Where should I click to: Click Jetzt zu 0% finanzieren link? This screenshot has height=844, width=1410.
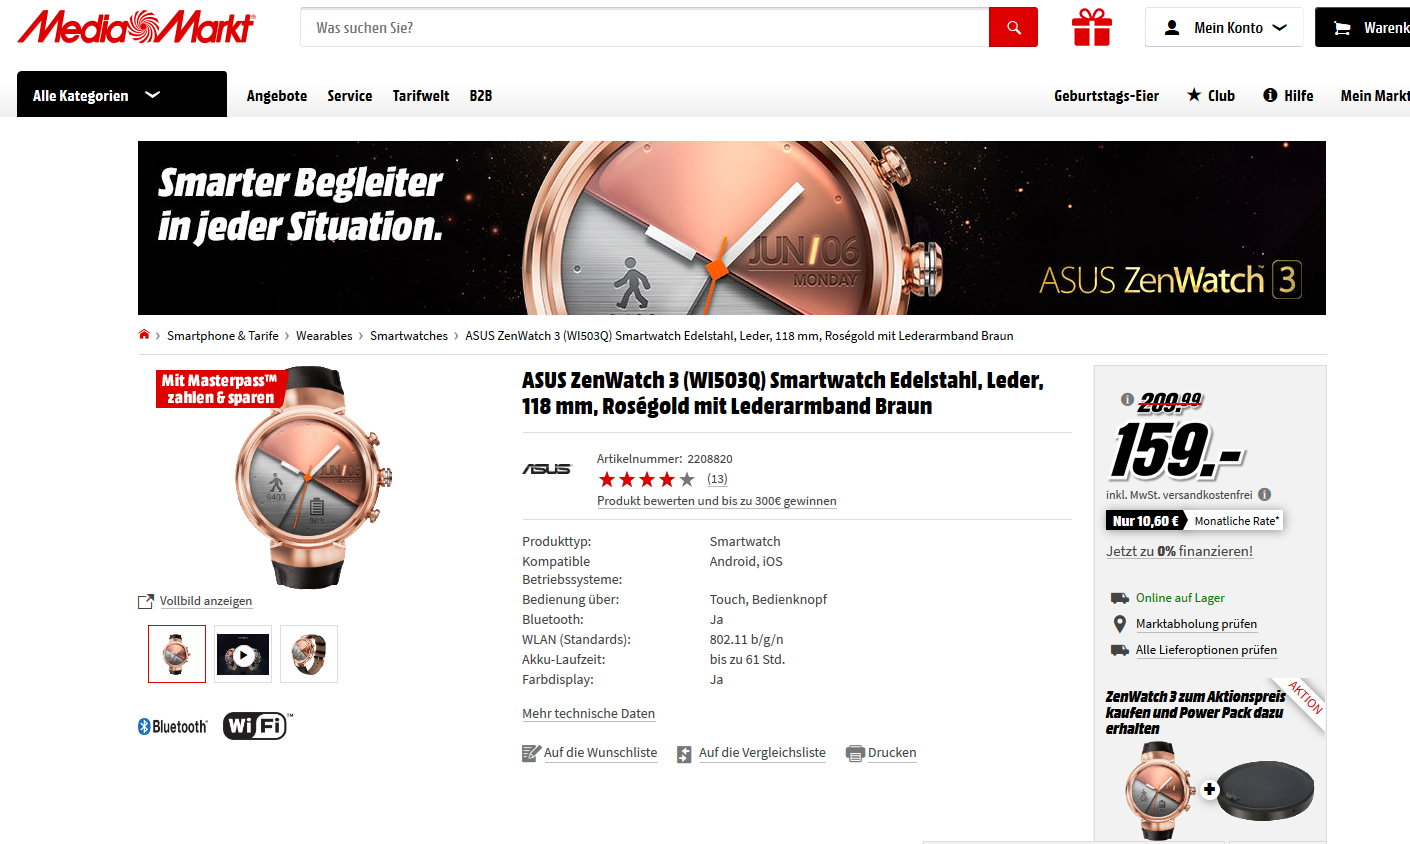click(x=1179, y=551)
